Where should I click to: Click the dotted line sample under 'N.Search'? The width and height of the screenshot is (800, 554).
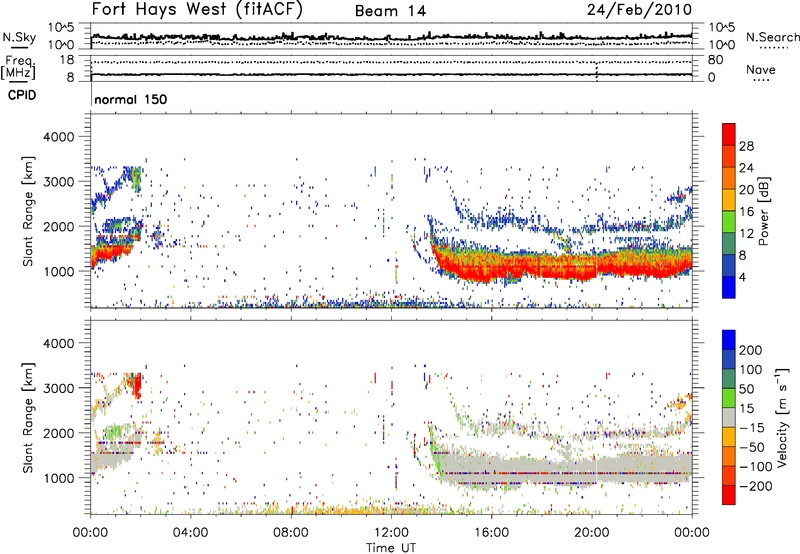pos(773,48)
